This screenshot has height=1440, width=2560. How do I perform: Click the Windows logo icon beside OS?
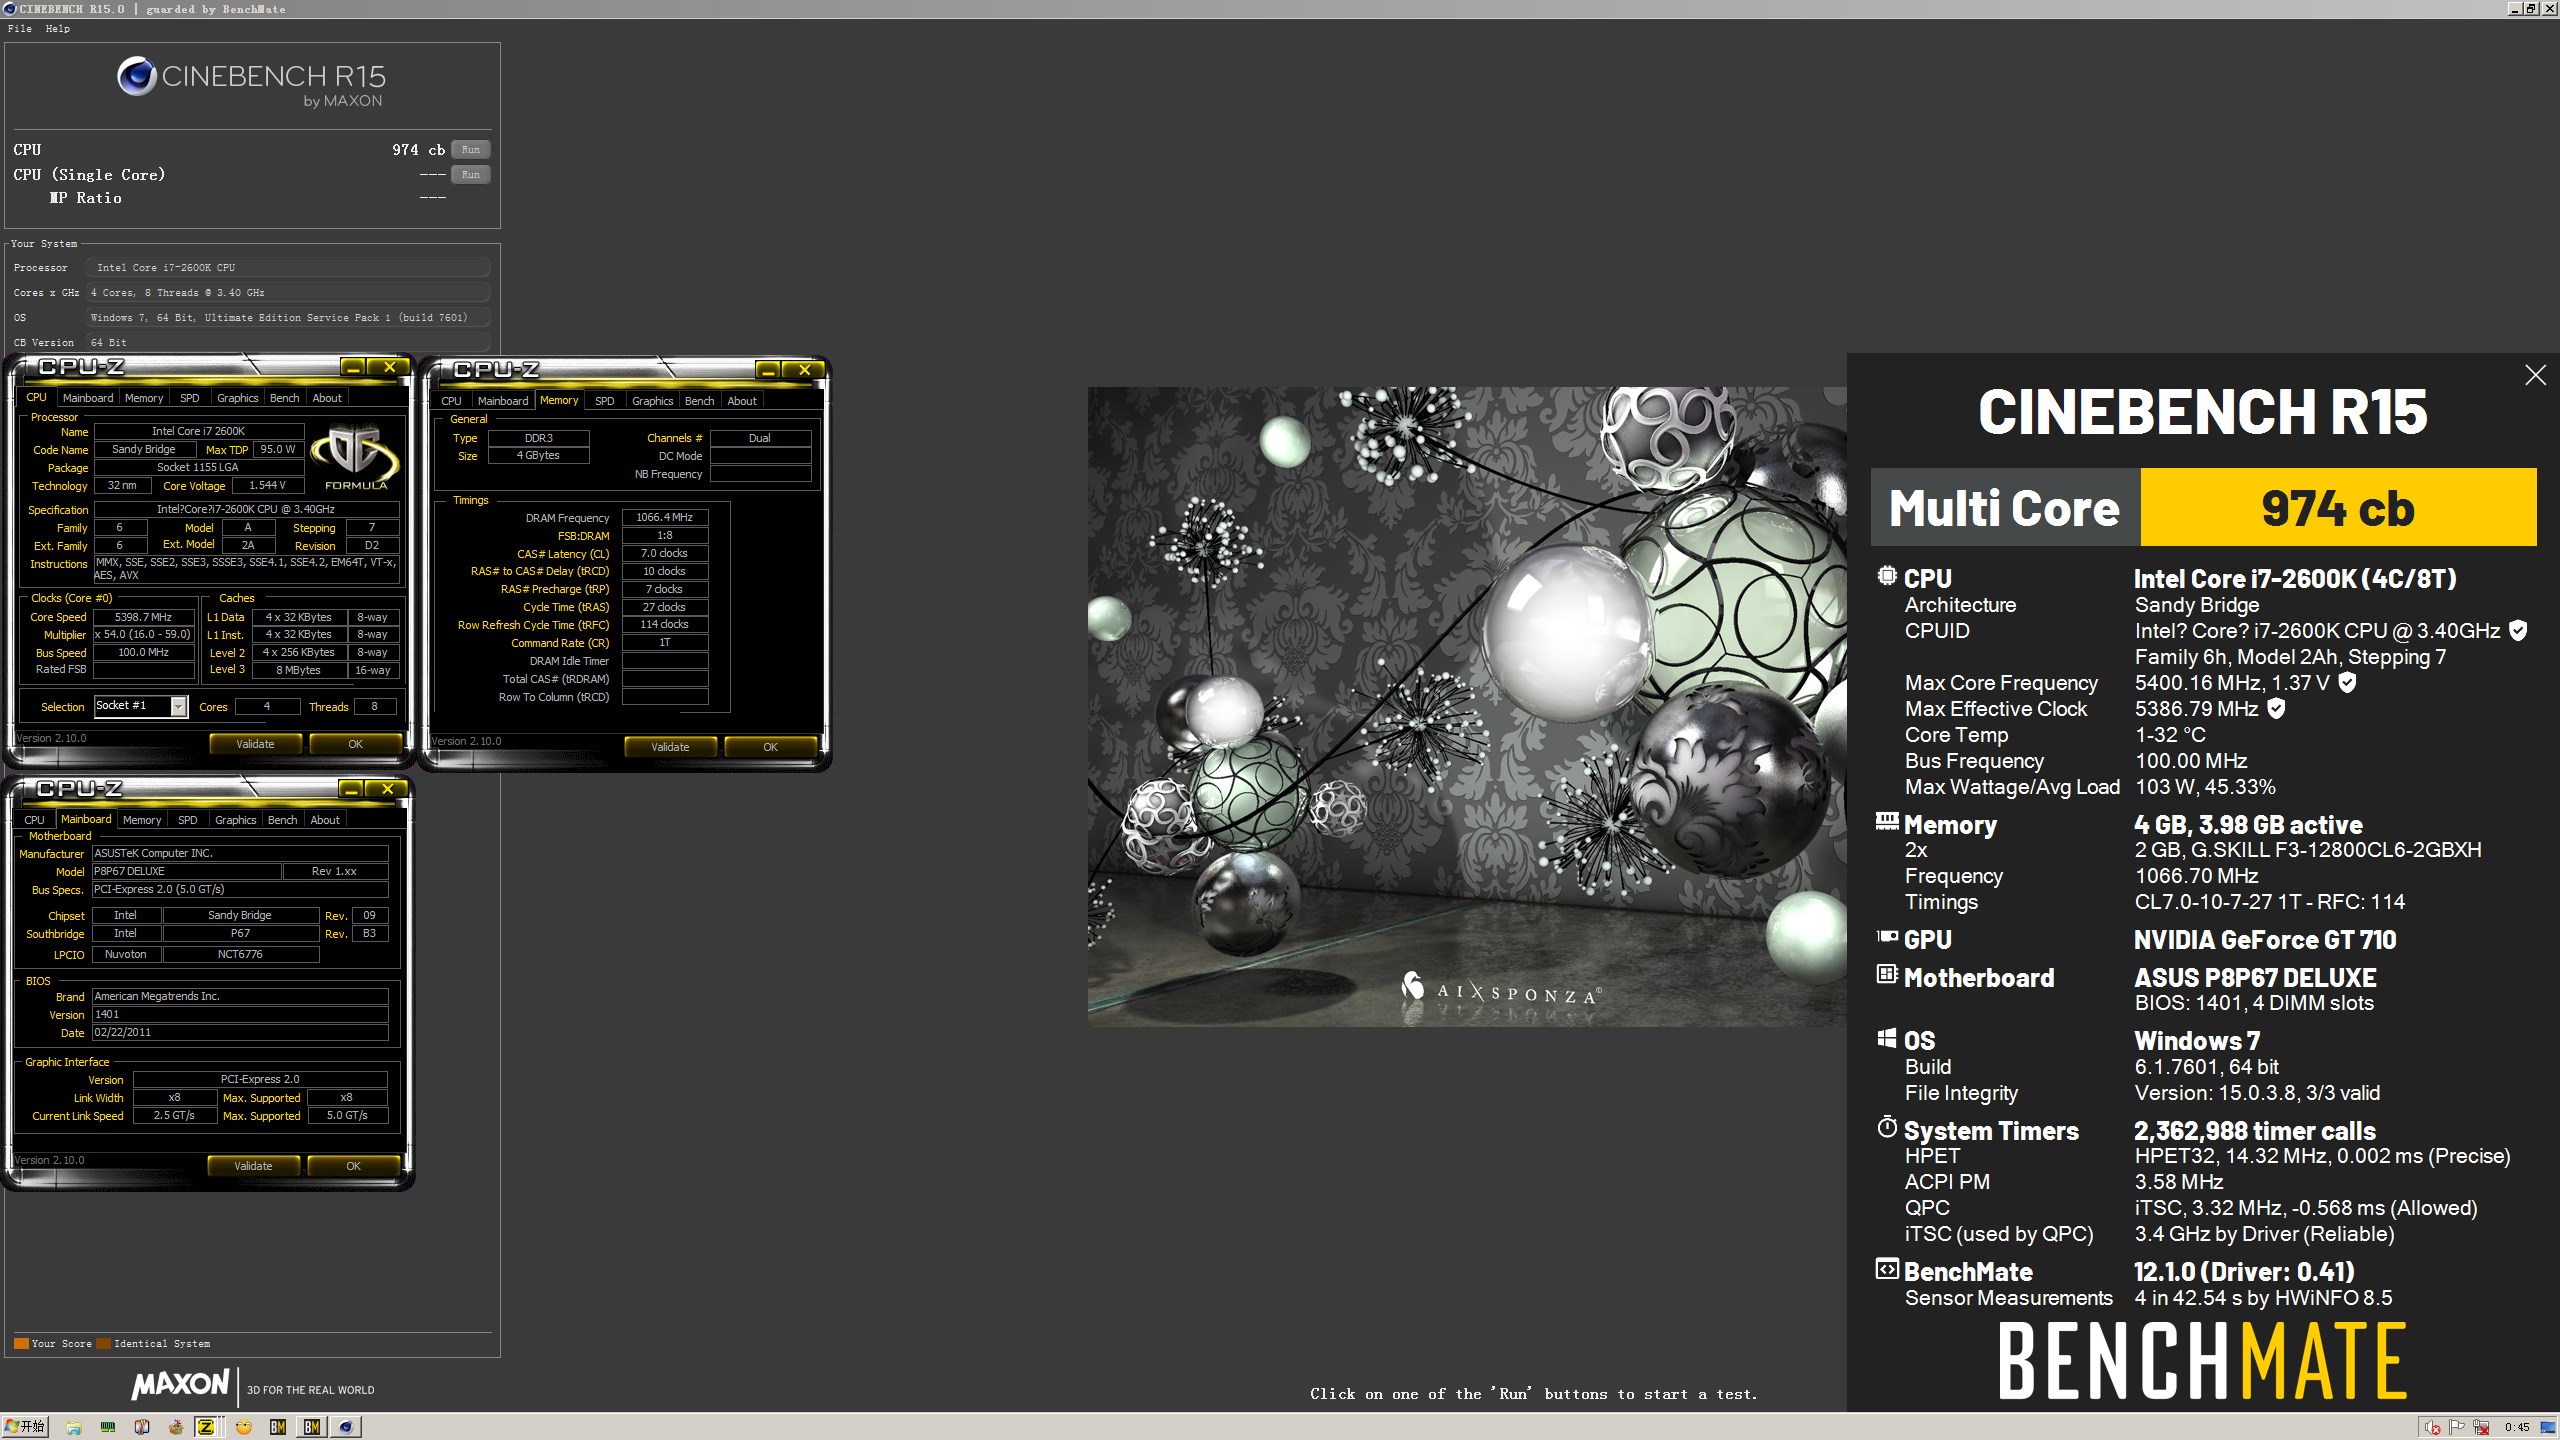point(1887,1039)
